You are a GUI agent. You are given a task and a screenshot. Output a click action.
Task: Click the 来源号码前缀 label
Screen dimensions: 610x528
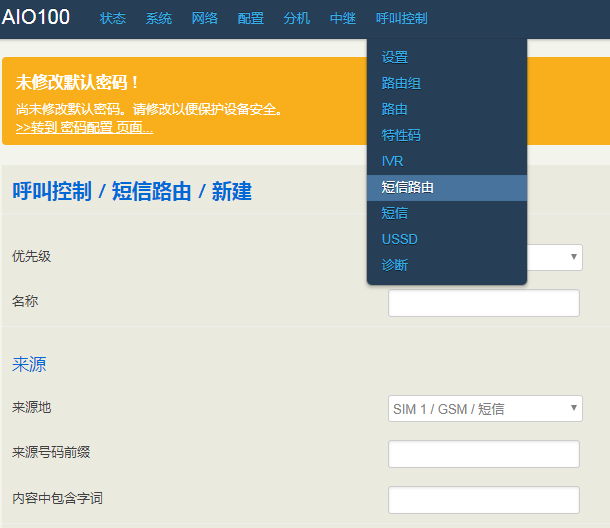pos(51,452)
